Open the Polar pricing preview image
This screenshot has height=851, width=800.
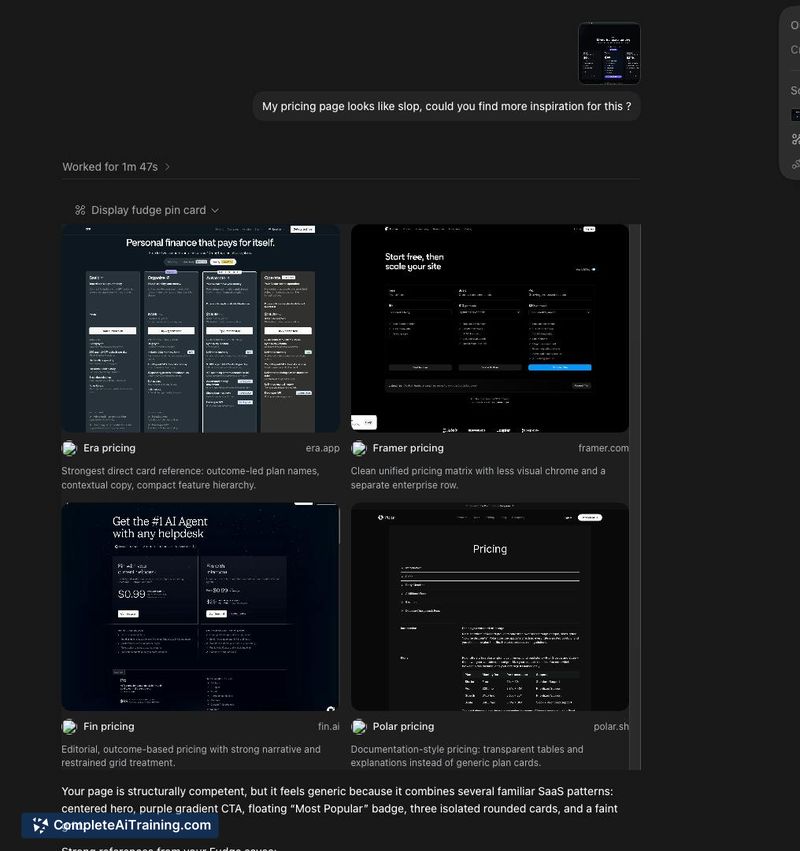coord(490,607)
